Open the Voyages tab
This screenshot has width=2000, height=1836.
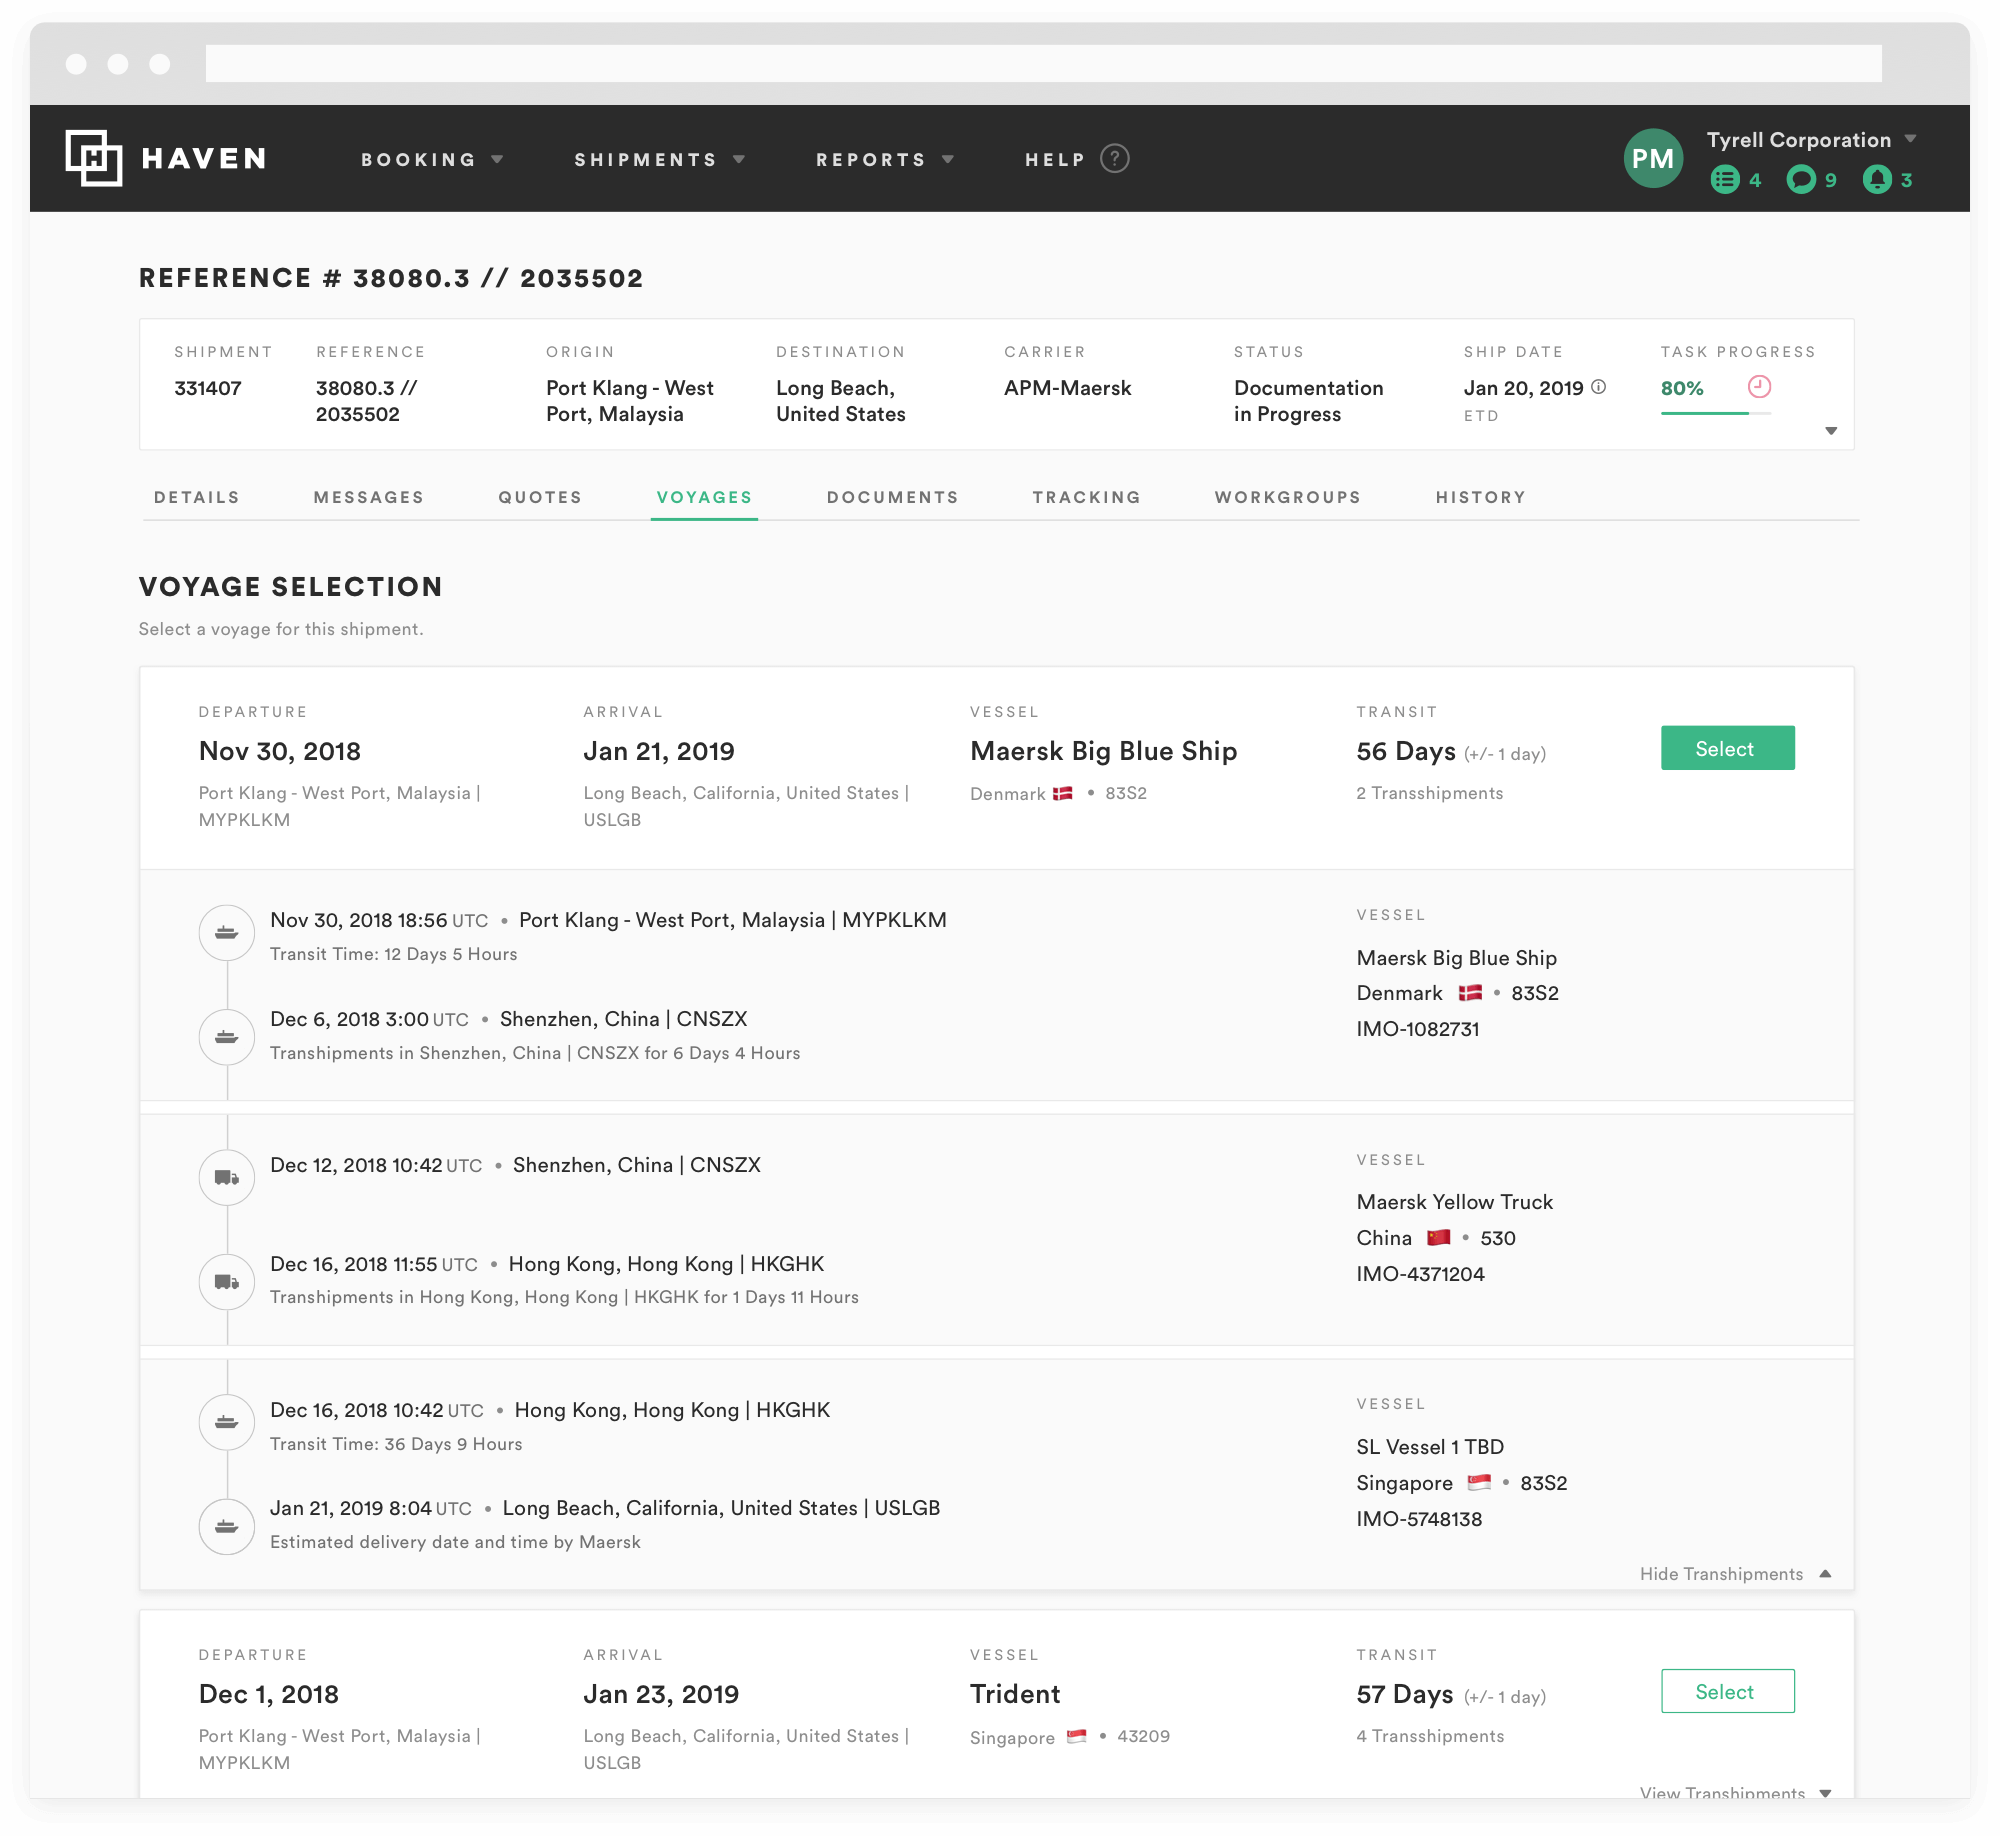pos(704,497)
